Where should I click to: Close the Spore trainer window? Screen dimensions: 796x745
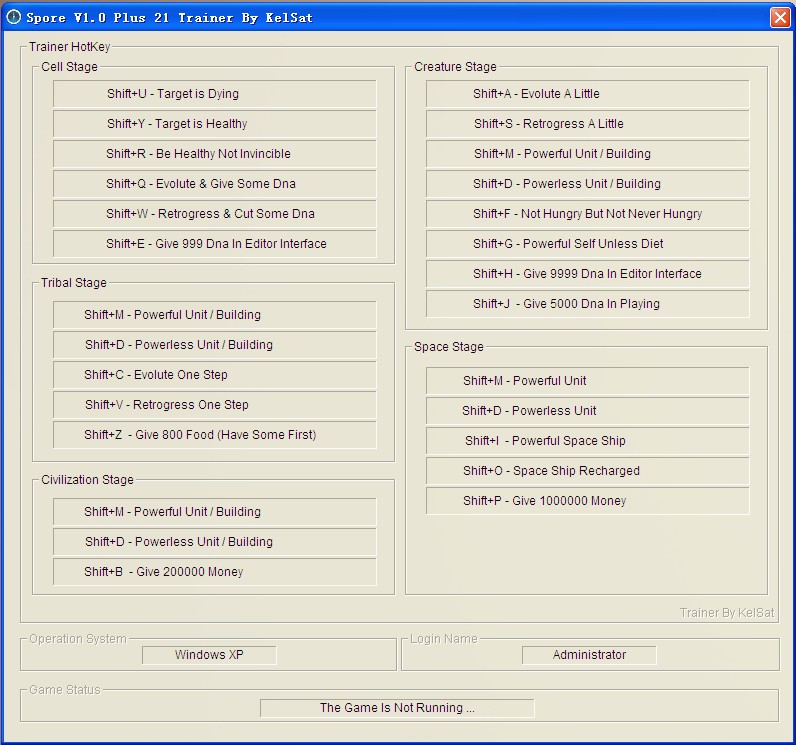click(x=780, y=17)
